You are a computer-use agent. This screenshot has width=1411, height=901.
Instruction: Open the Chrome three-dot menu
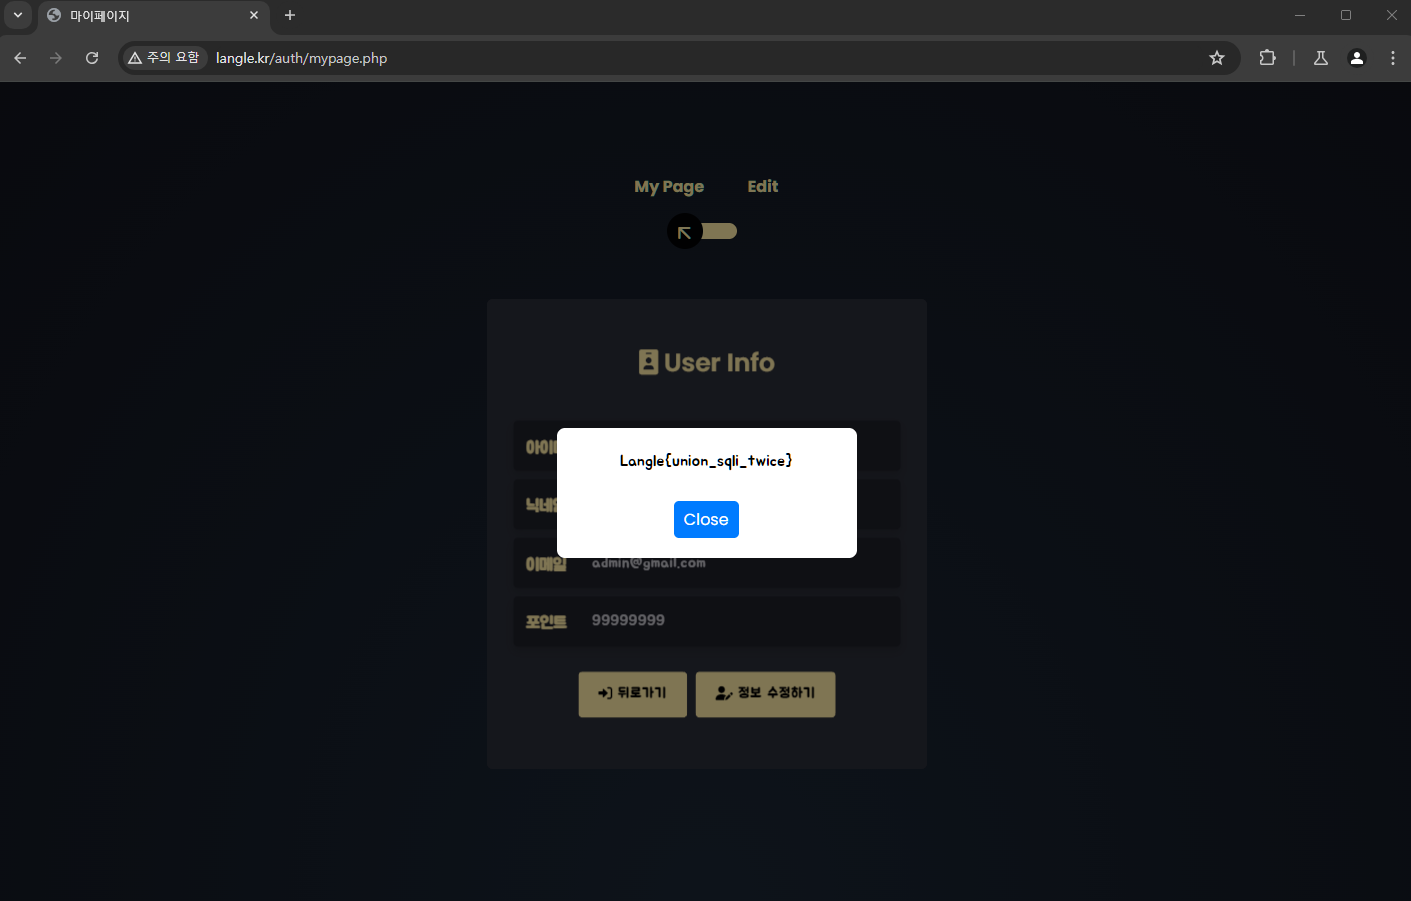pos(1393,58)
